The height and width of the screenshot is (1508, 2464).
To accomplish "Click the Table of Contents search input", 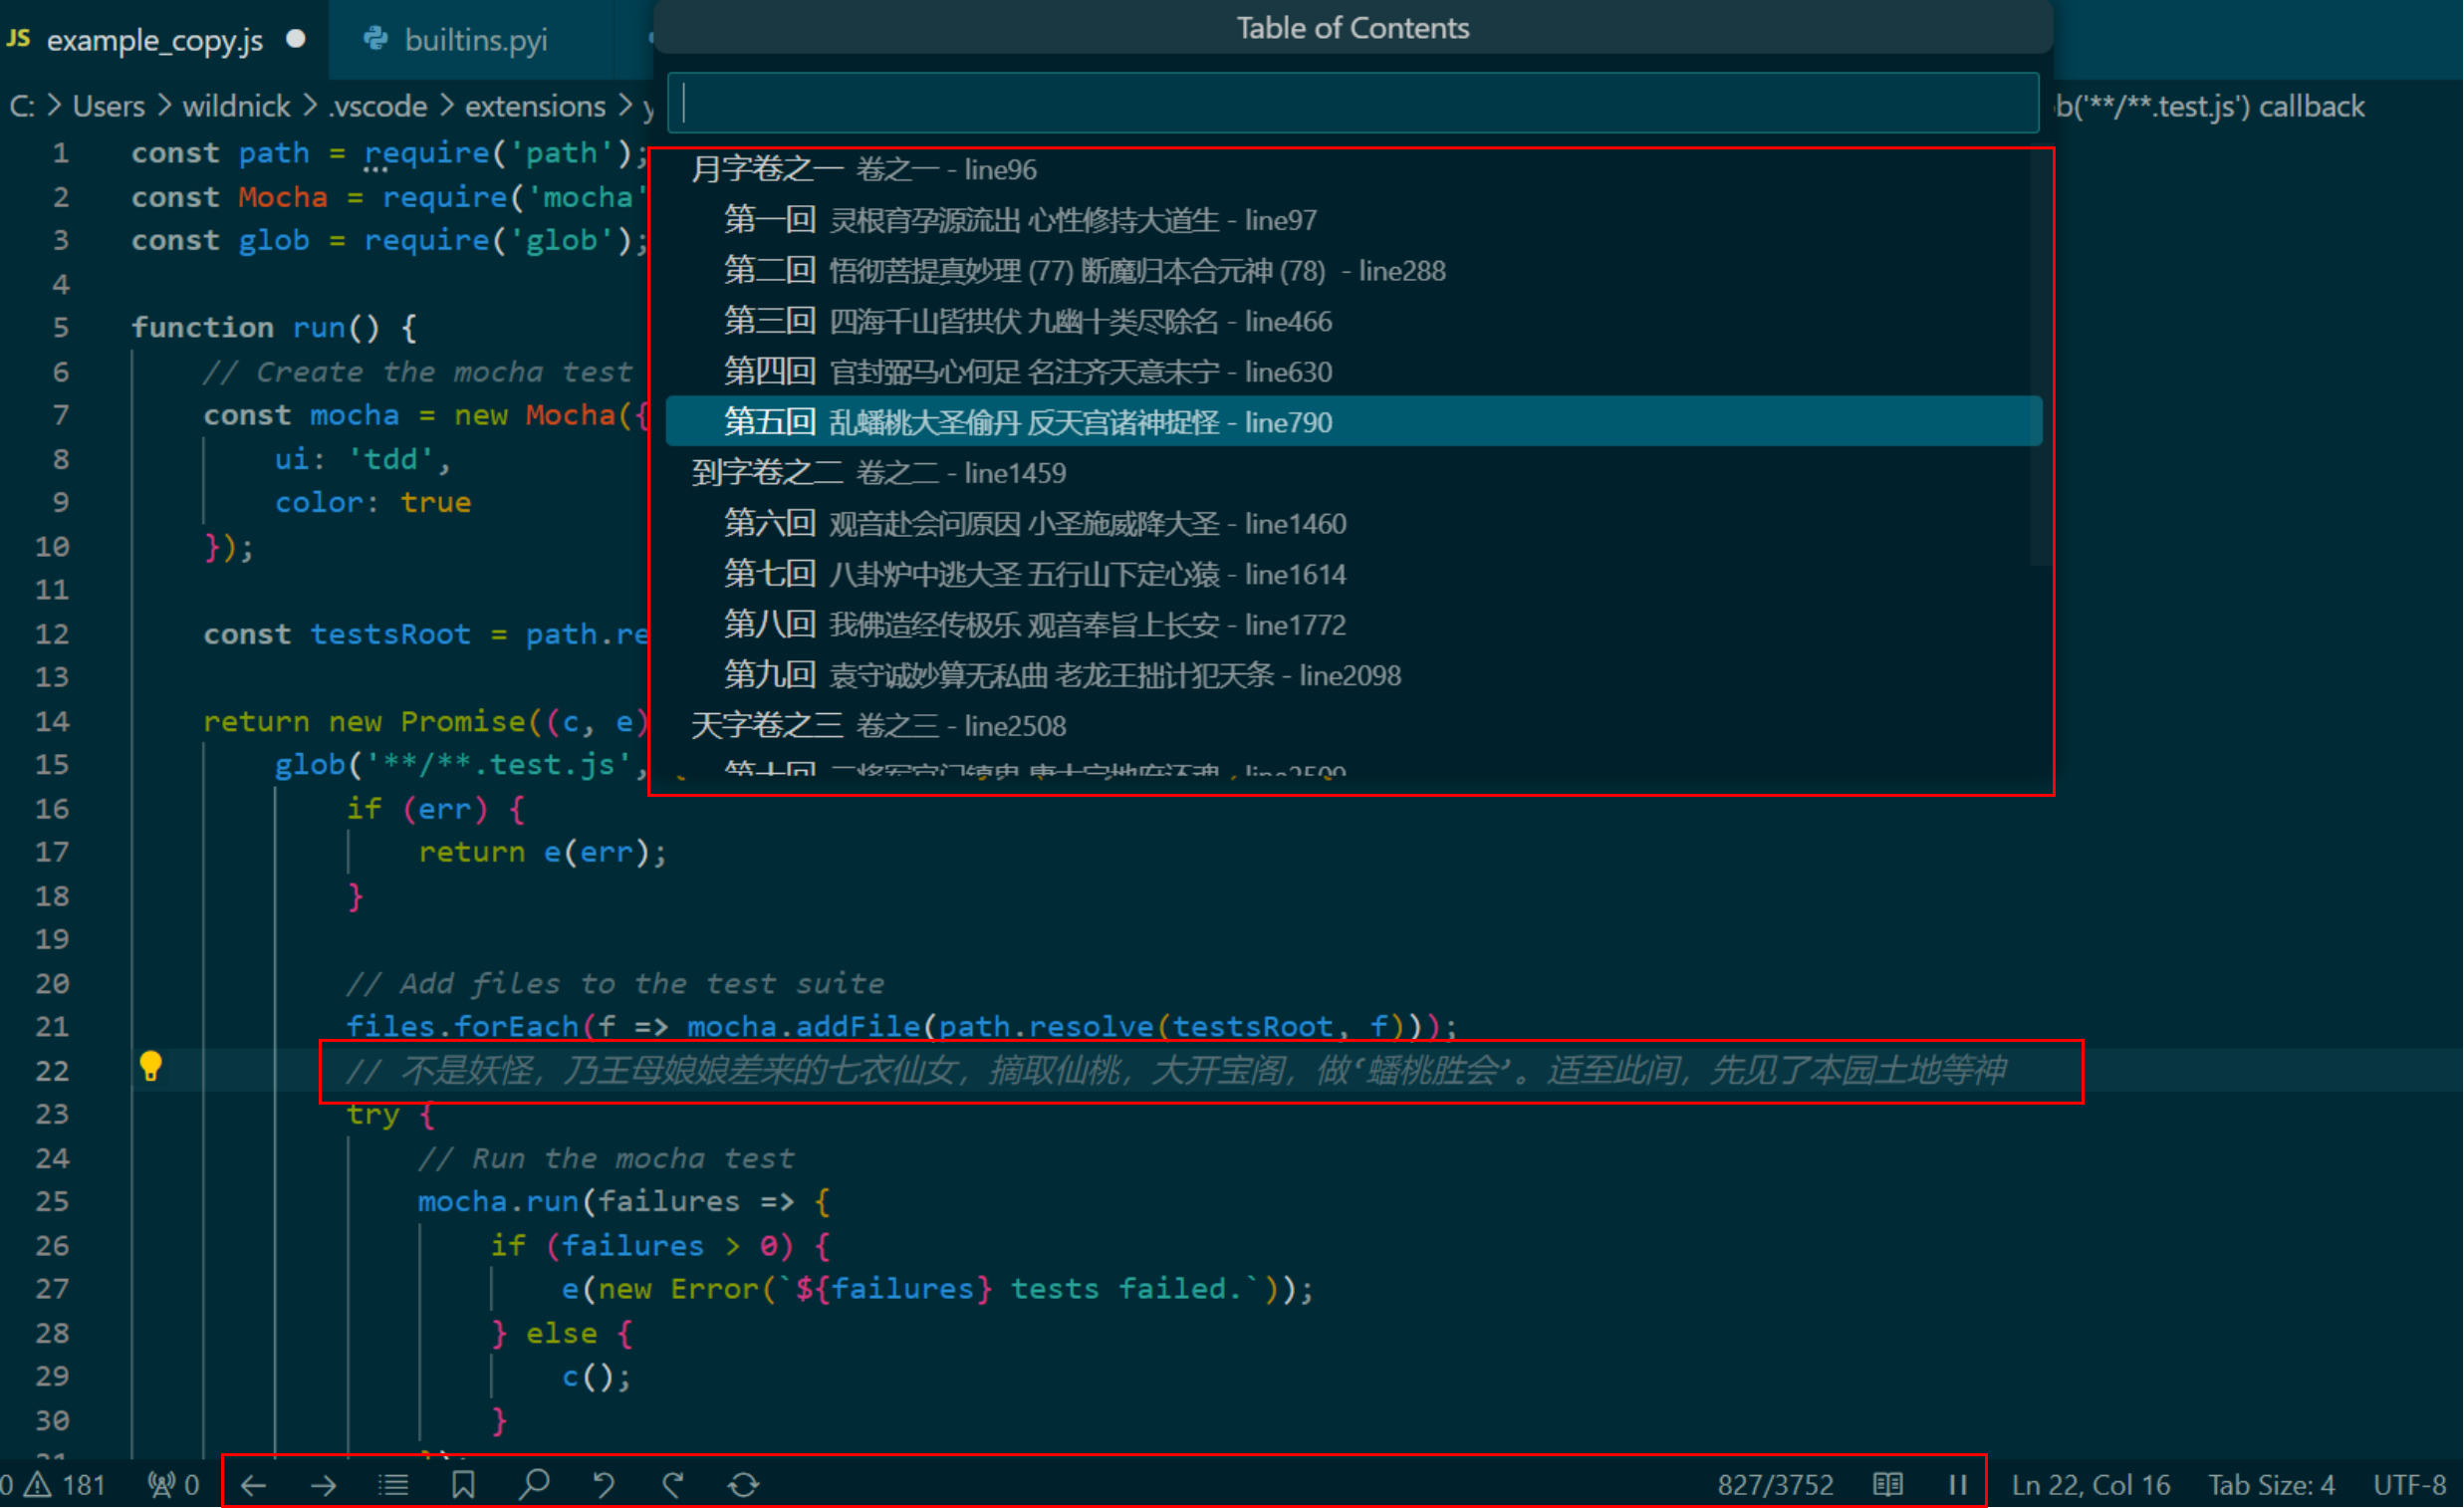I will point(1352,103).
